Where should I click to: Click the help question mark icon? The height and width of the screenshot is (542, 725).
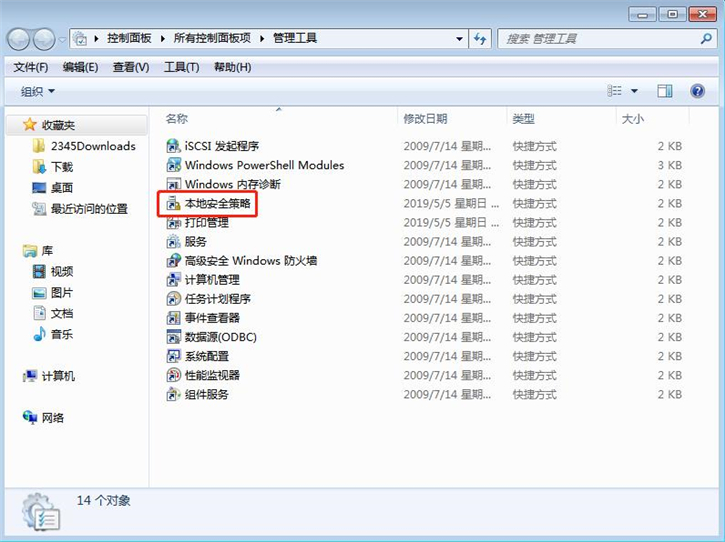point(697,91)
